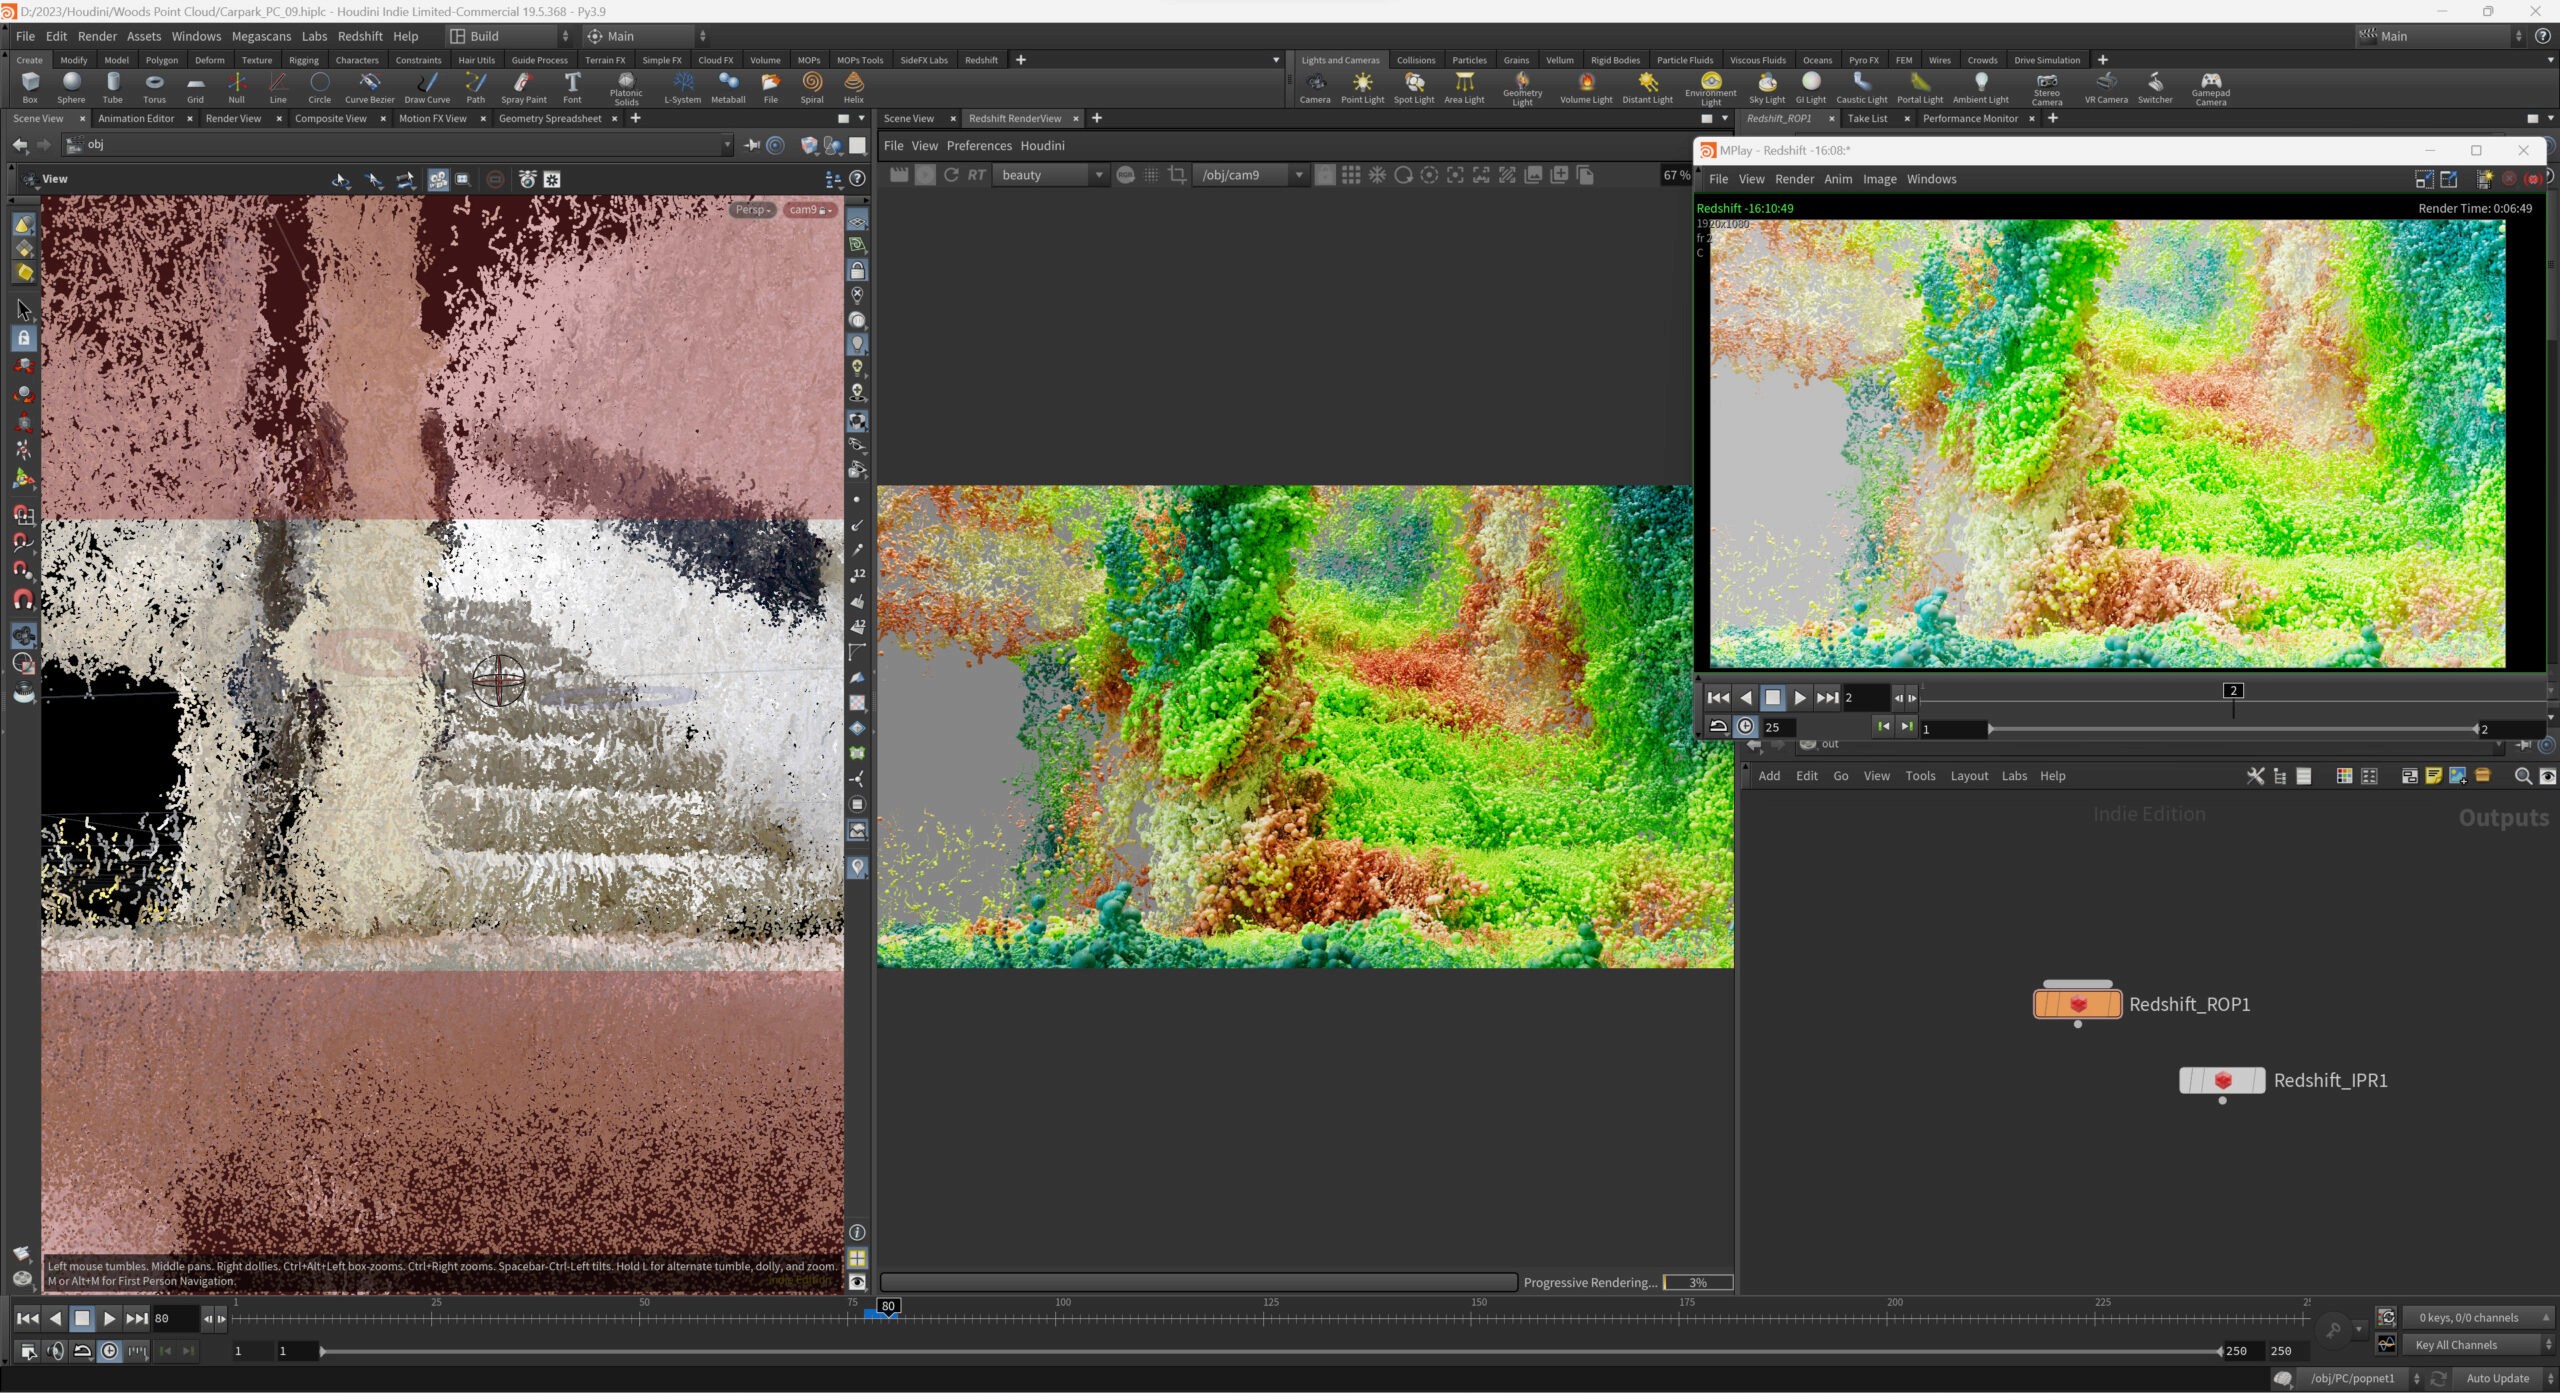Add a VR Camera
The height and width of the screenshot is (1393, 2560).
[2106, 87]
